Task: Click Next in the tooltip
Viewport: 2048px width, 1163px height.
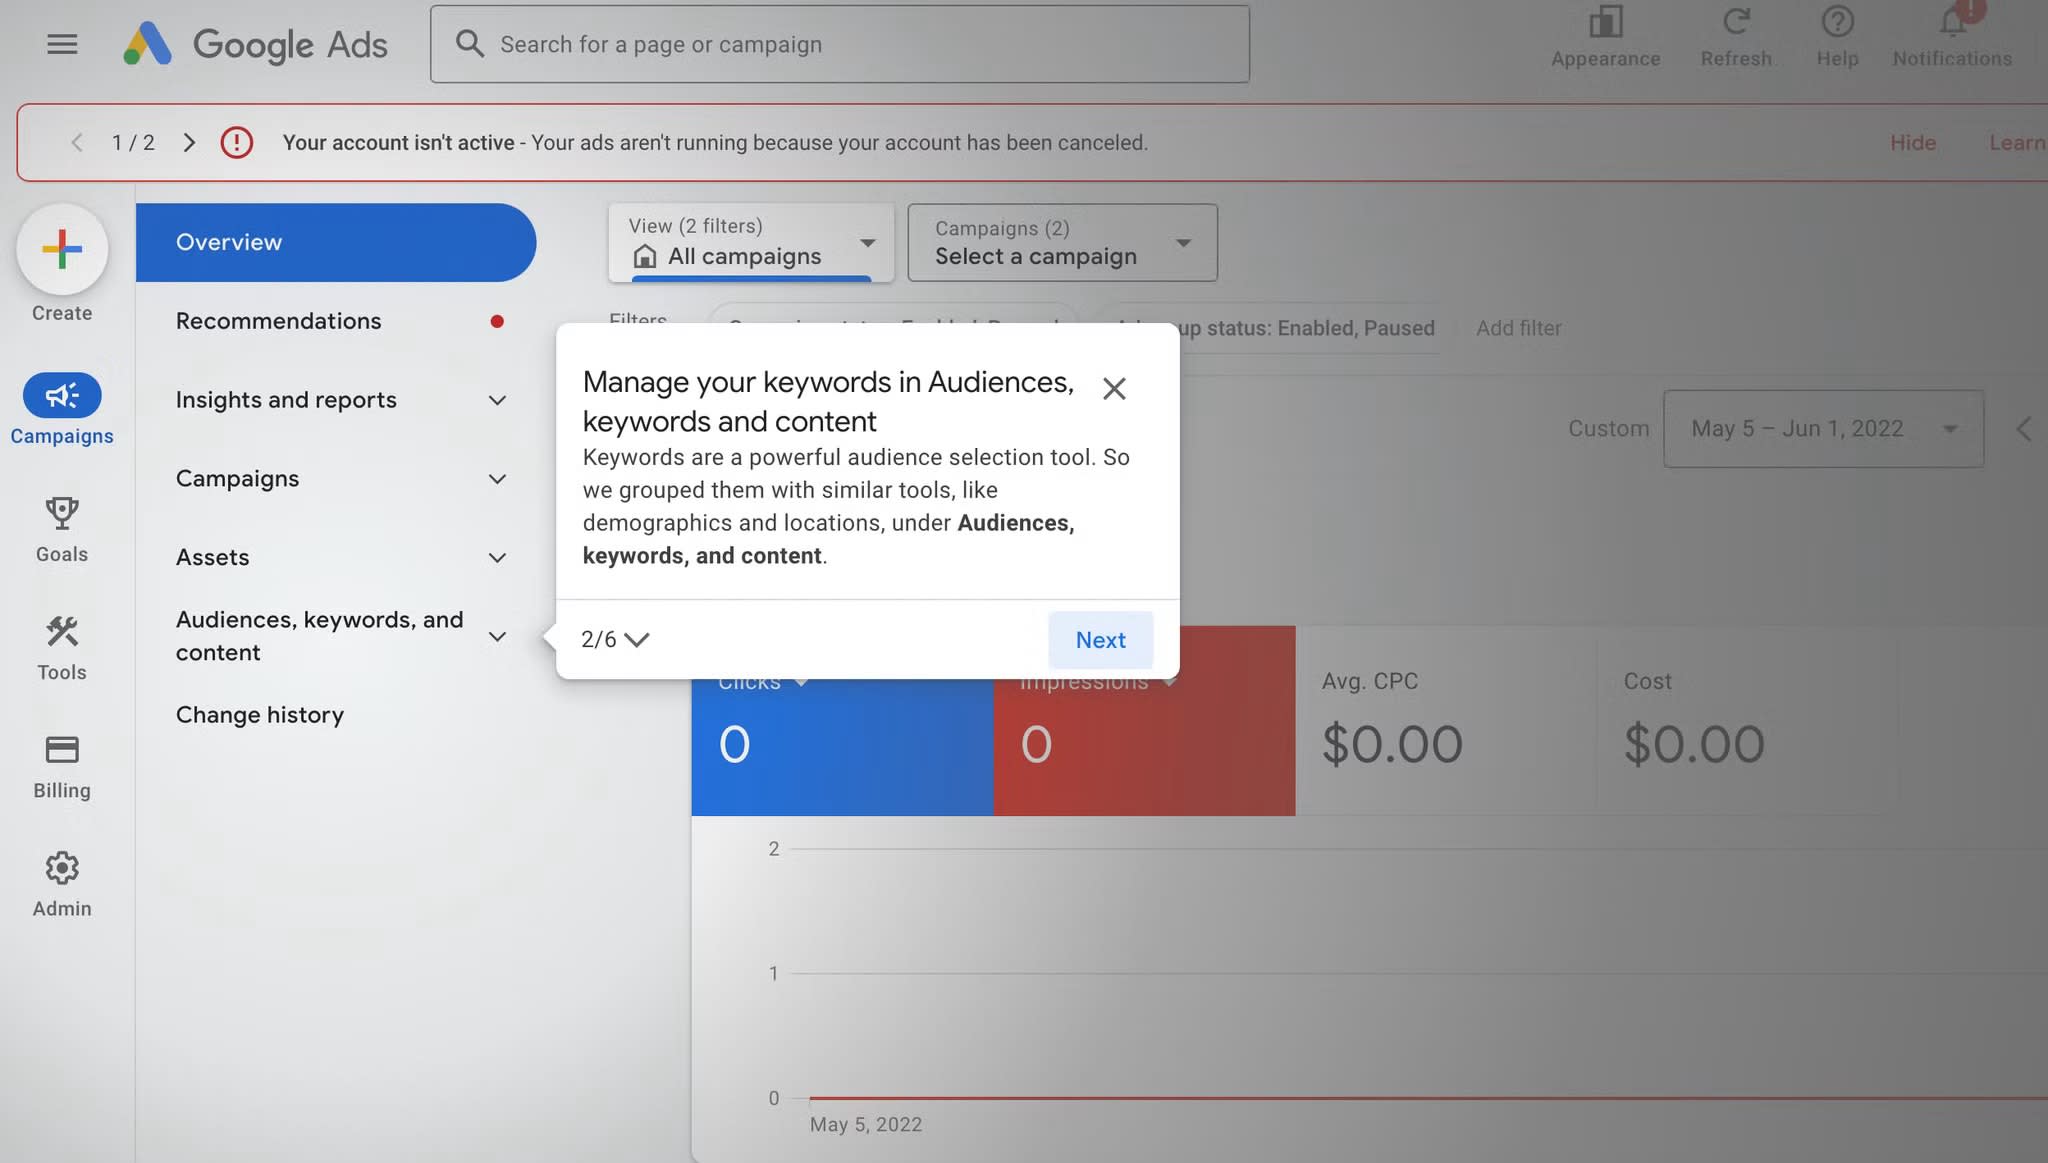Action: point(1100,640)
